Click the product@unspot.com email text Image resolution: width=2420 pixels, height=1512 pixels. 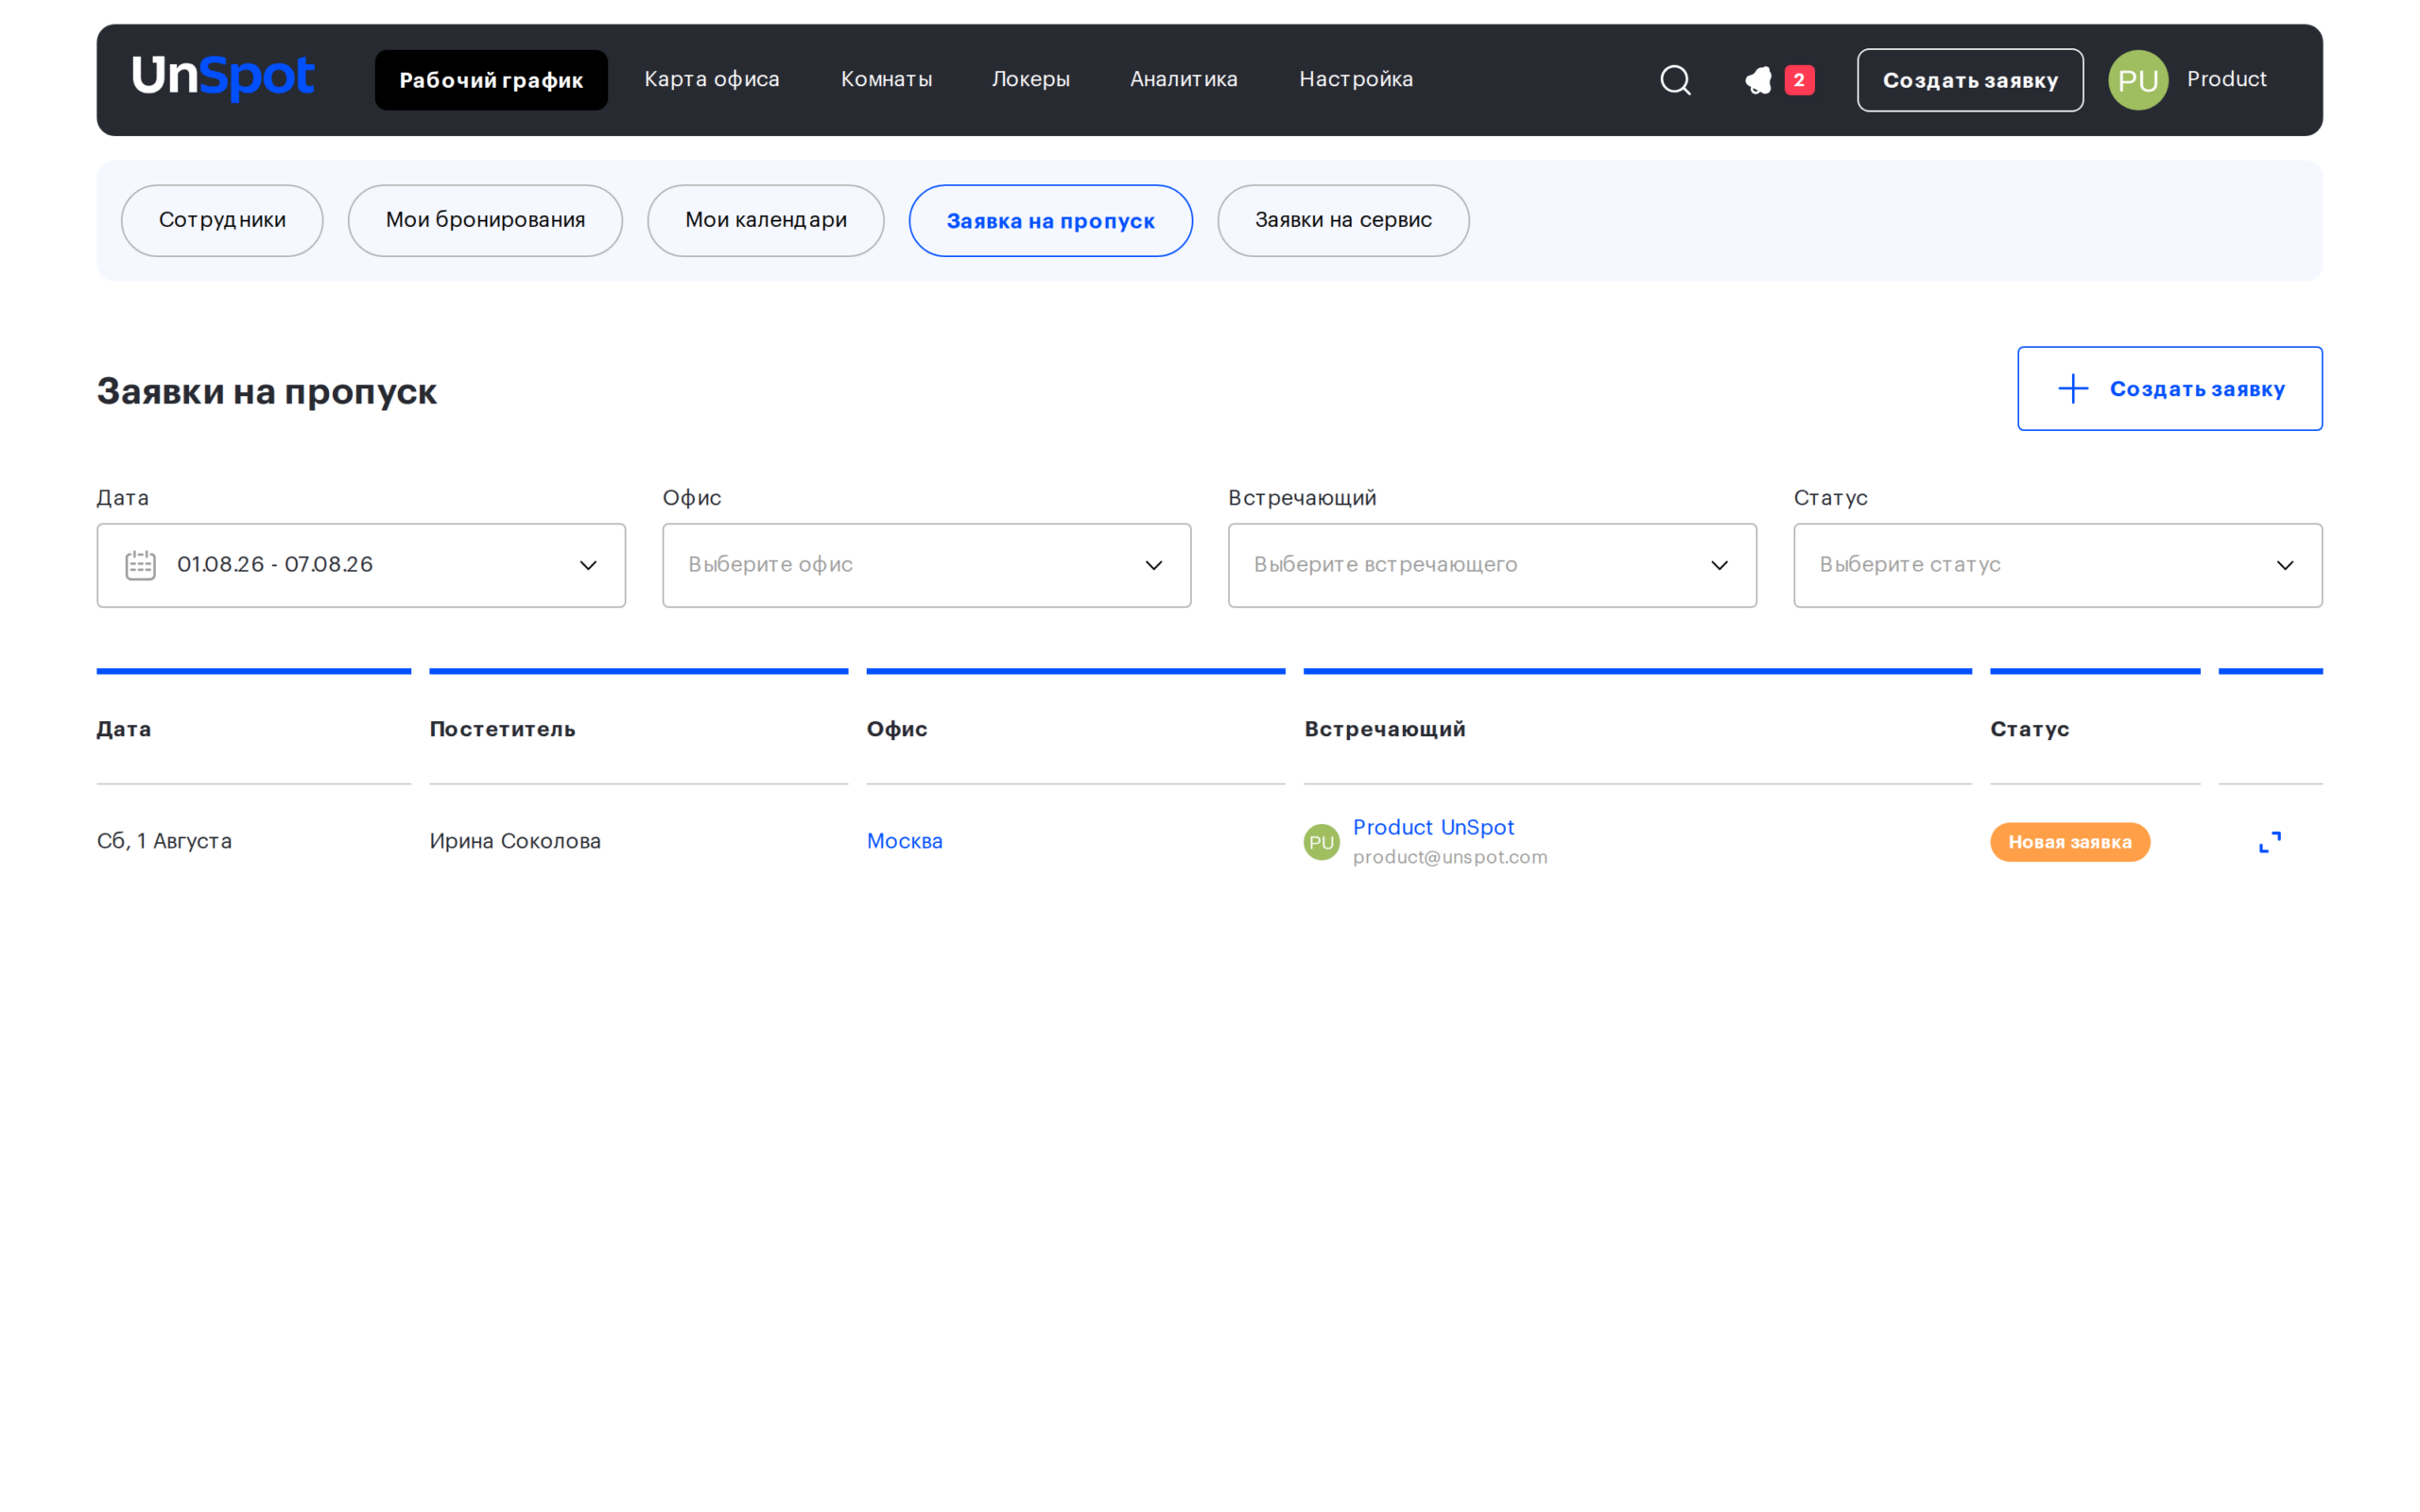click(1450, 857)
